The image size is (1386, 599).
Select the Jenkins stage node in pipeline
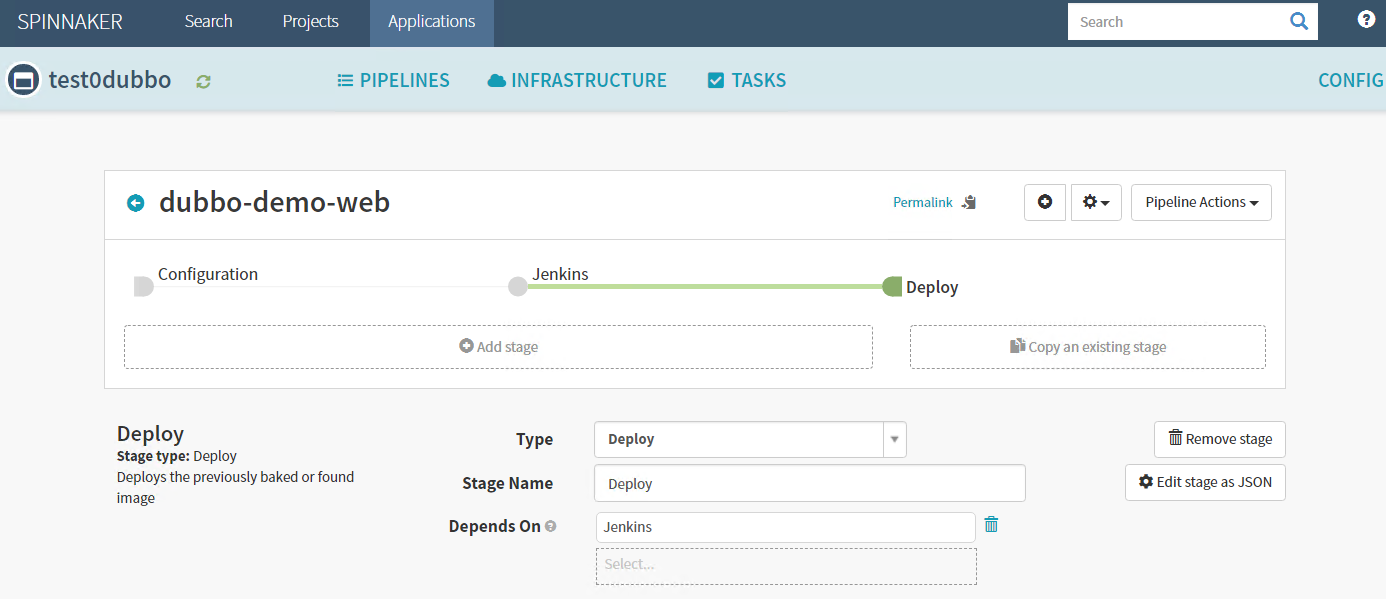(518, 286)
